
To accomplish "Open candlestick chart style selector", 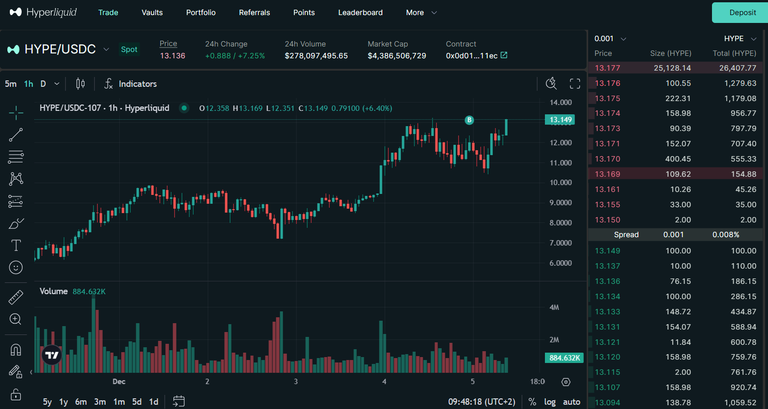I will pyautogui.click(x=80, y=84).
